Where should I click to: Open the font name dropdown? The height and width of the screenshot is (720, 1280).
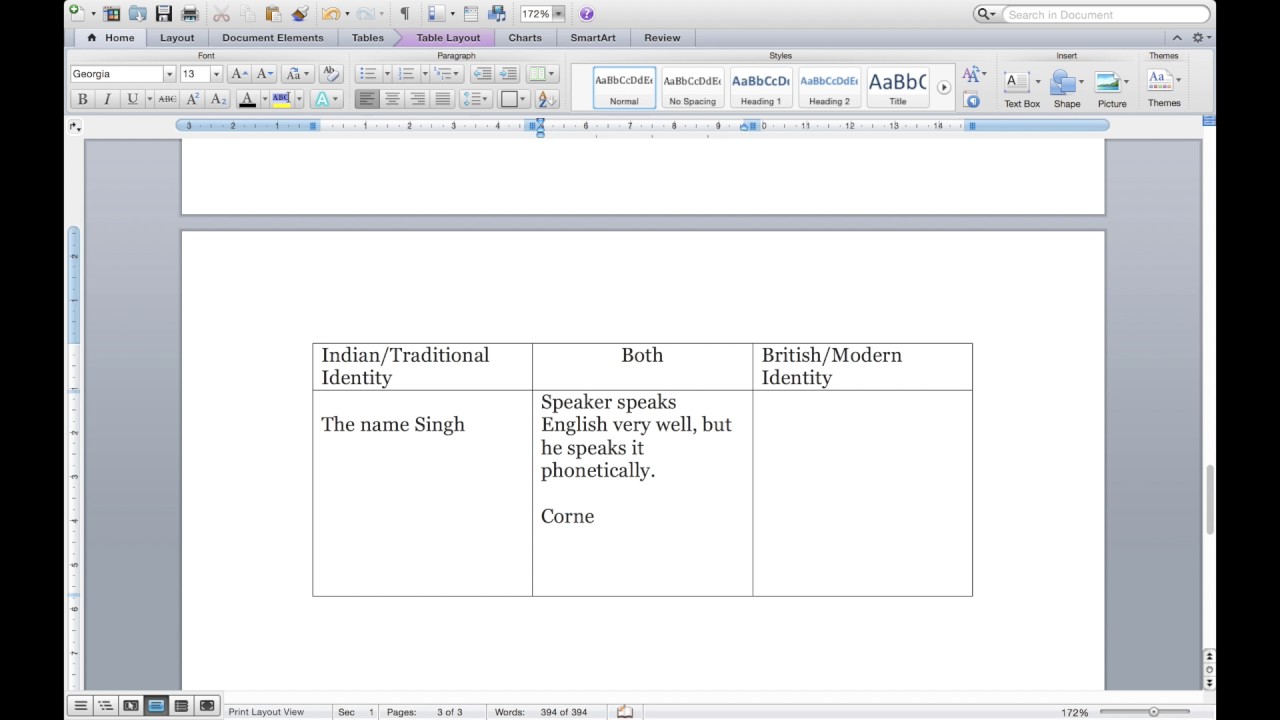pos(169,74)
